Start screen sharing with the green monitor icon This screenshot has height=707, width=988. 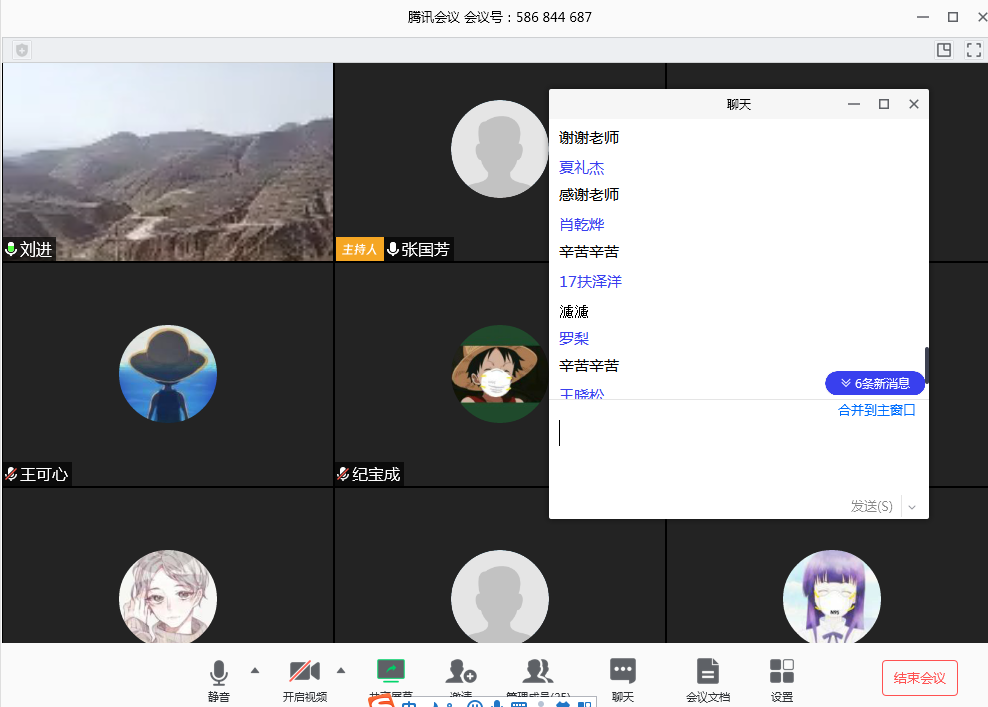coord(390,672)
